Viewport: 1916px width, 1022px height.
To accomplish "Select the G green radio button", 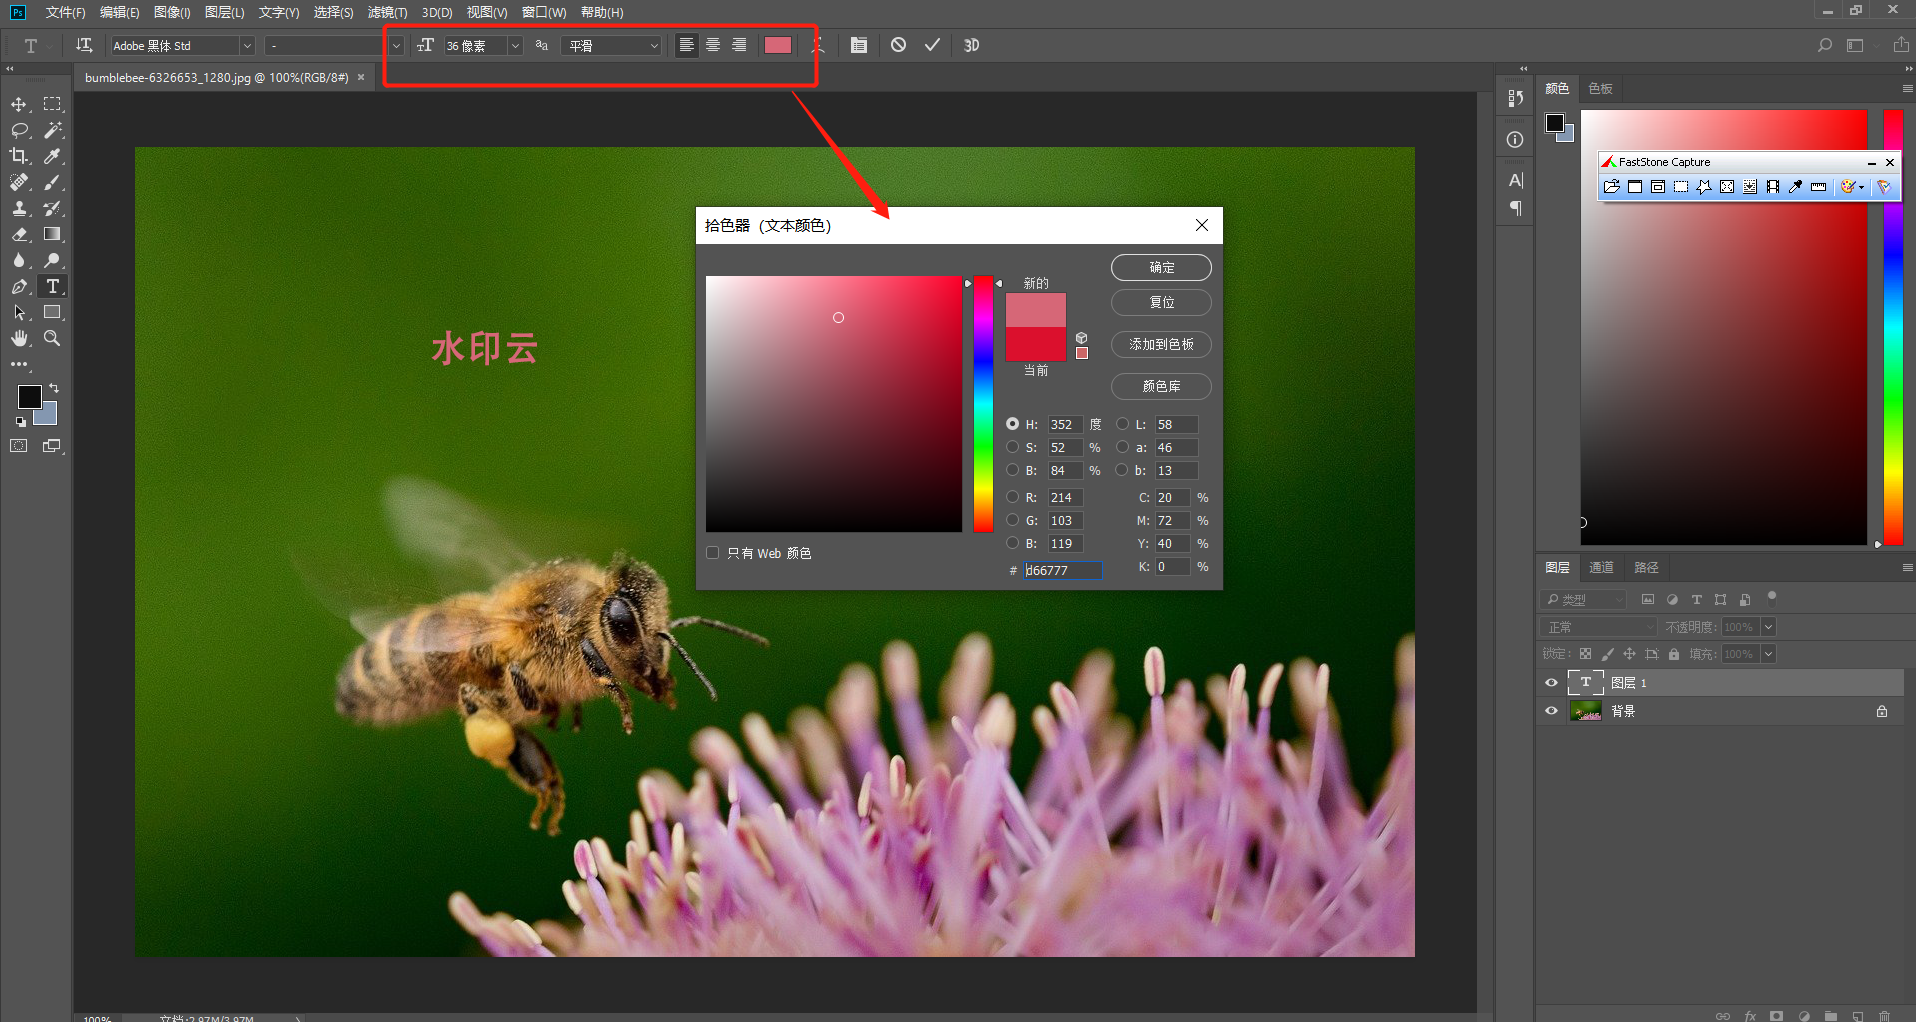I will click(x=1013, y=520).
